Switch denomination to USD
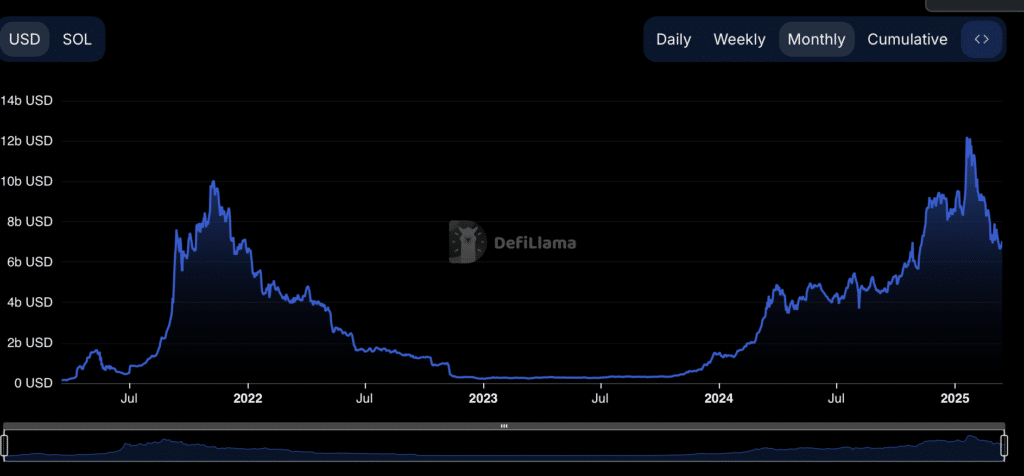1024x476 pixels. (25, 39)
